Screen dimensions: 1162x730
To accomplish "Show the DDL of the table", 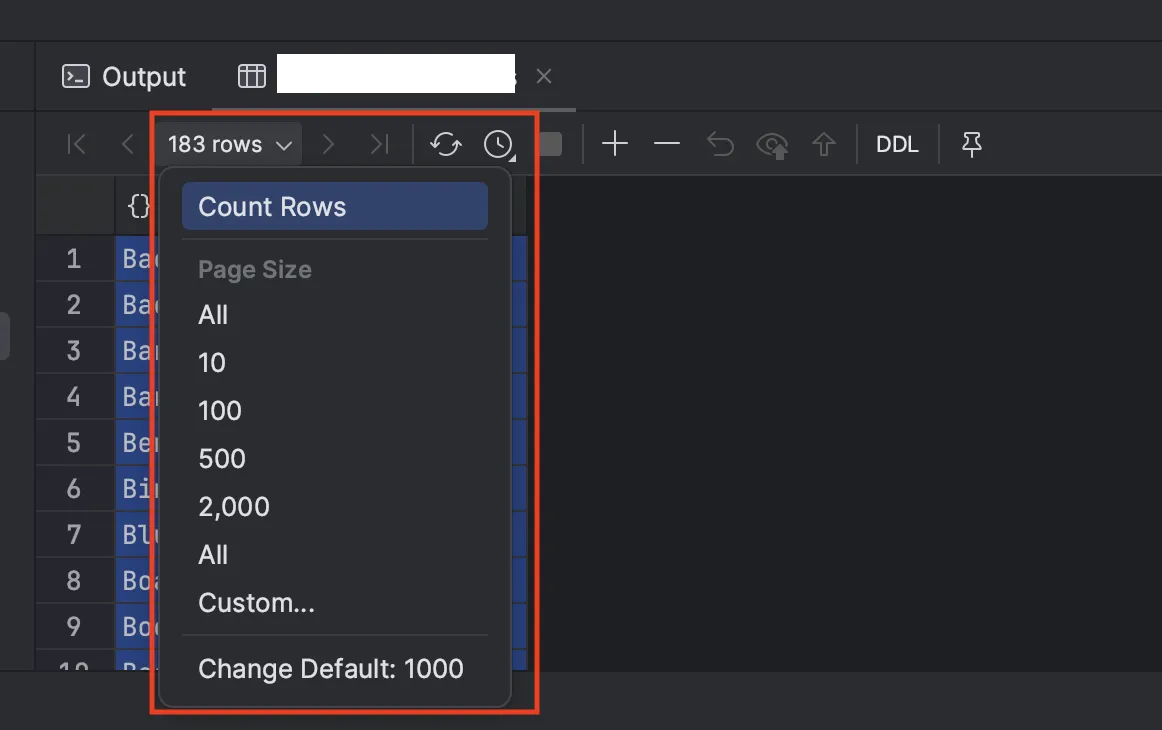I will 897,145.
